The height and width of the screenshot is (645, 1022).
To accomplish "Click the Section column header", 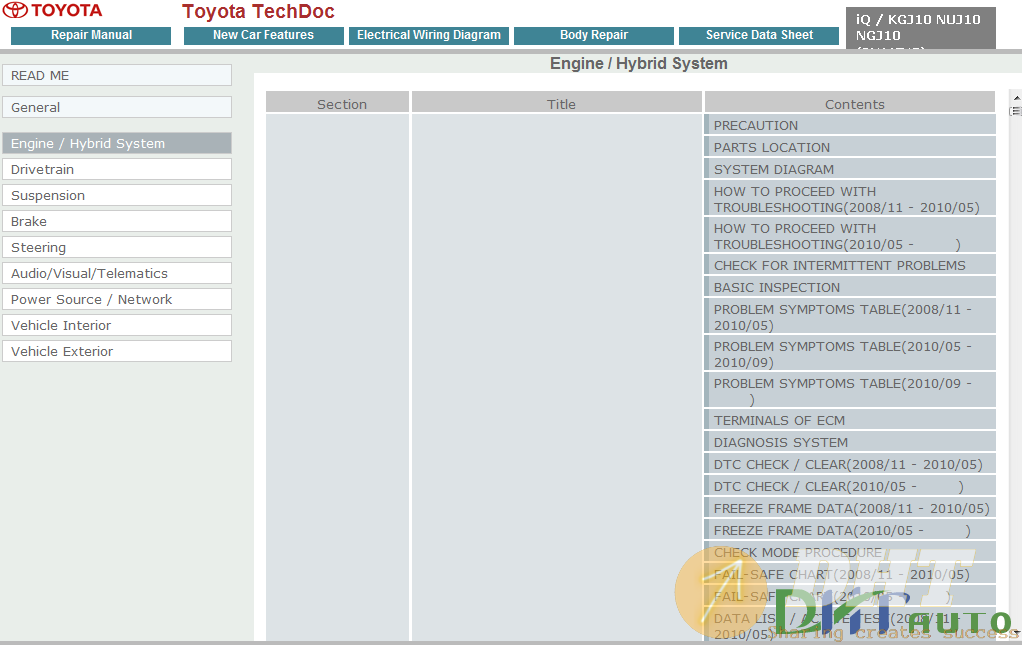I will point(338,103).
